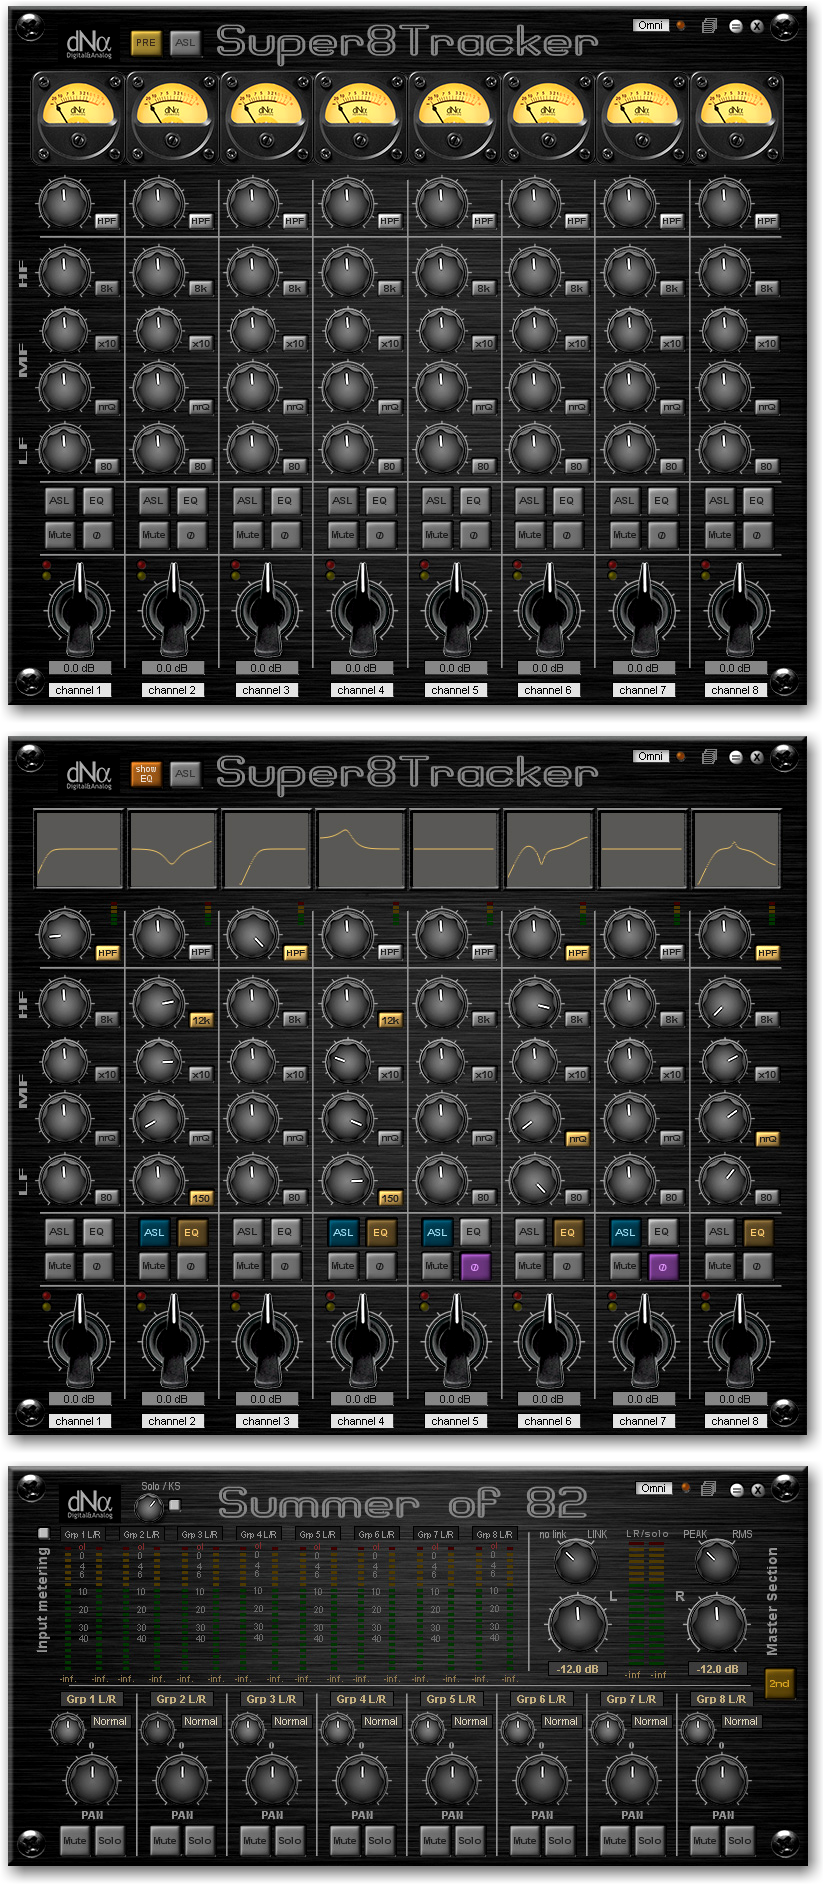Mute Grp 1 L/R in Summer of 82
This screenshot has width=824, height=1884.
click(75, 1840)
